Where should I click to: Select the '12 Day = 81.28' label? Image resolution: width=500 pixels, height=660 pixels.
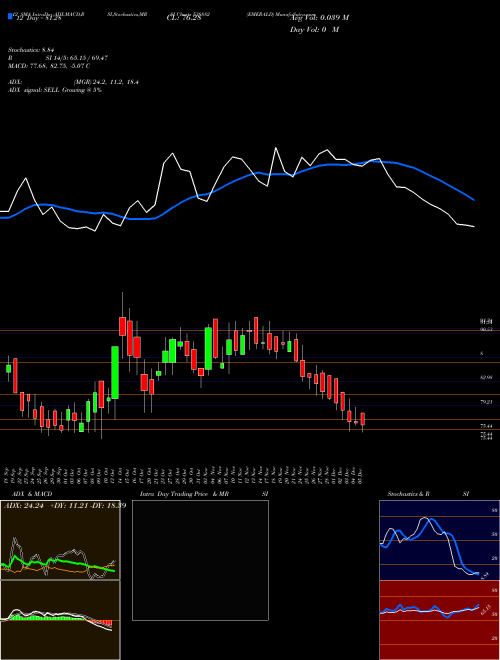click(39, 18)
